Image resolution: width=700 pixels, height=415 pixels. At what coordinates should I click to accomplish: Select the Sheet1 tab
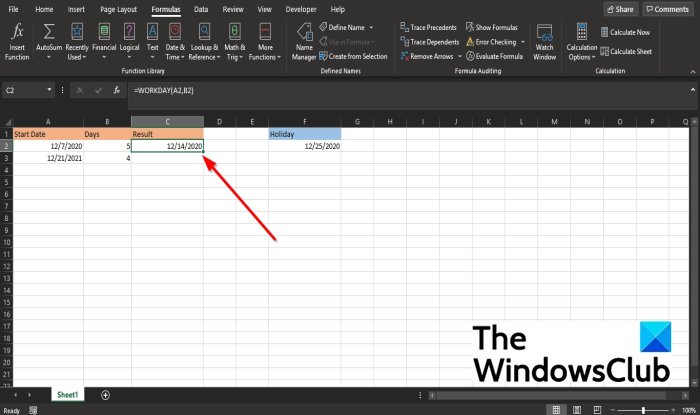(x=67, y=395)
